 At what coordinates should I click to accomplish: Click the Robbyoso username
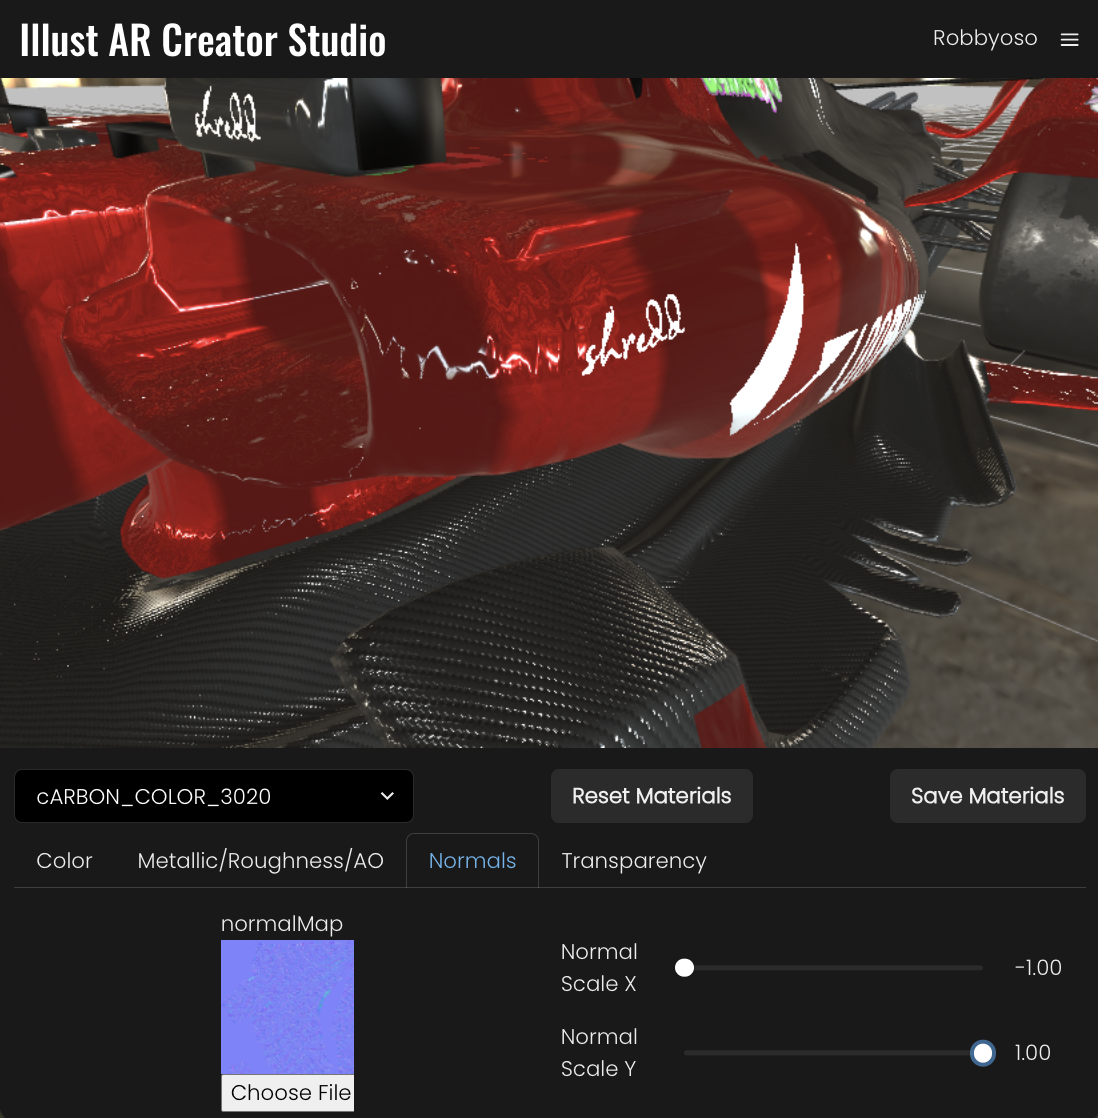coord(984,39)
